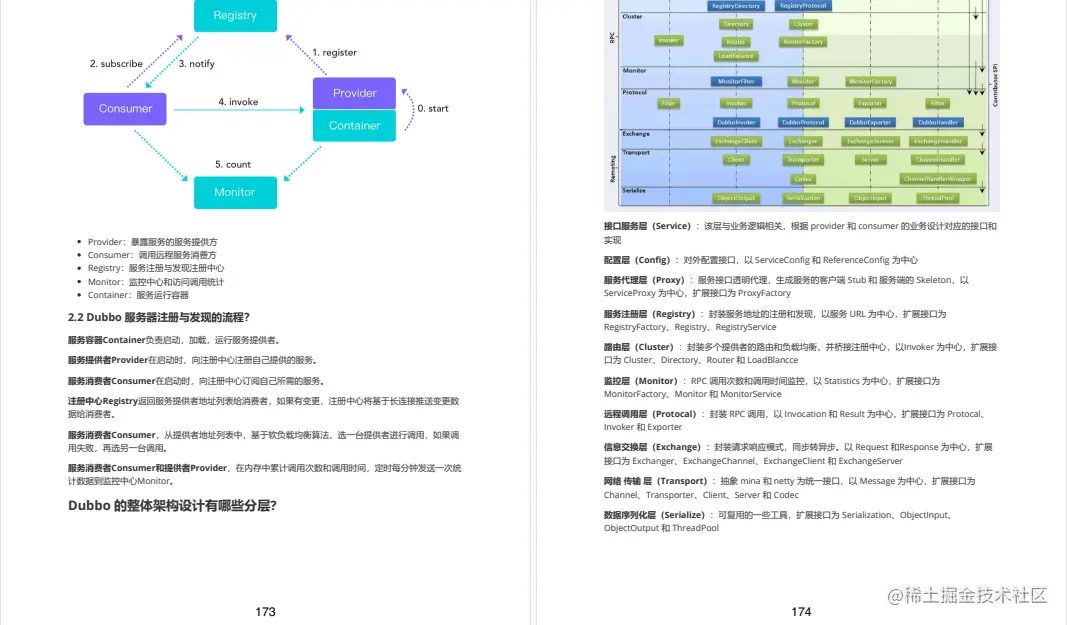Click the green ExchangeClient box
Screen dimensions: 1067x625
tap(736, 141)
